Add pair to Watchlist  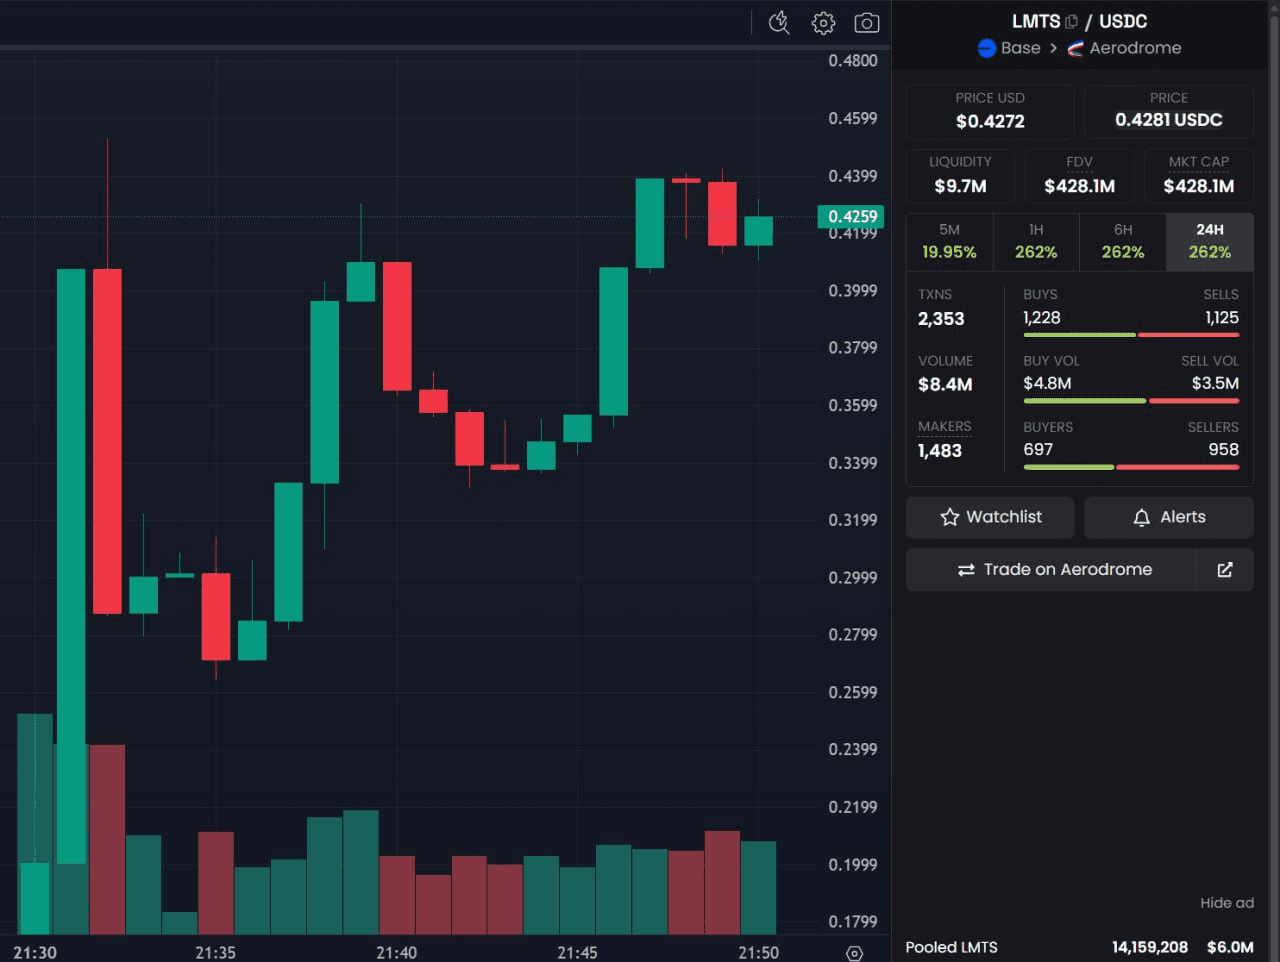pos(990,517)
